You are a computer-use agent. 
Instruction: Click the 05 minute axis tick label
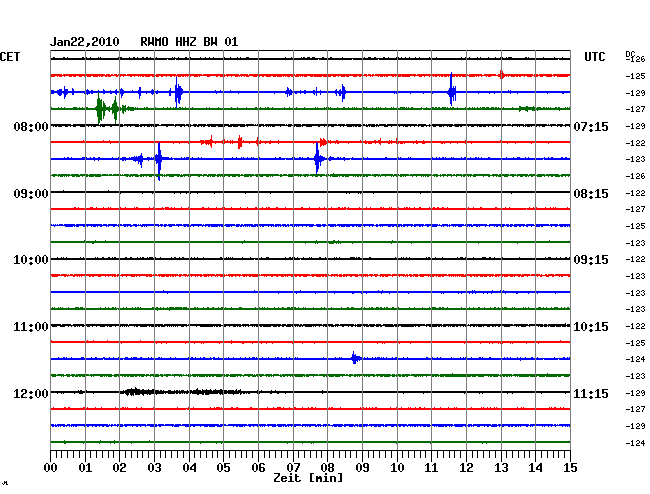(x=223, y=468)
